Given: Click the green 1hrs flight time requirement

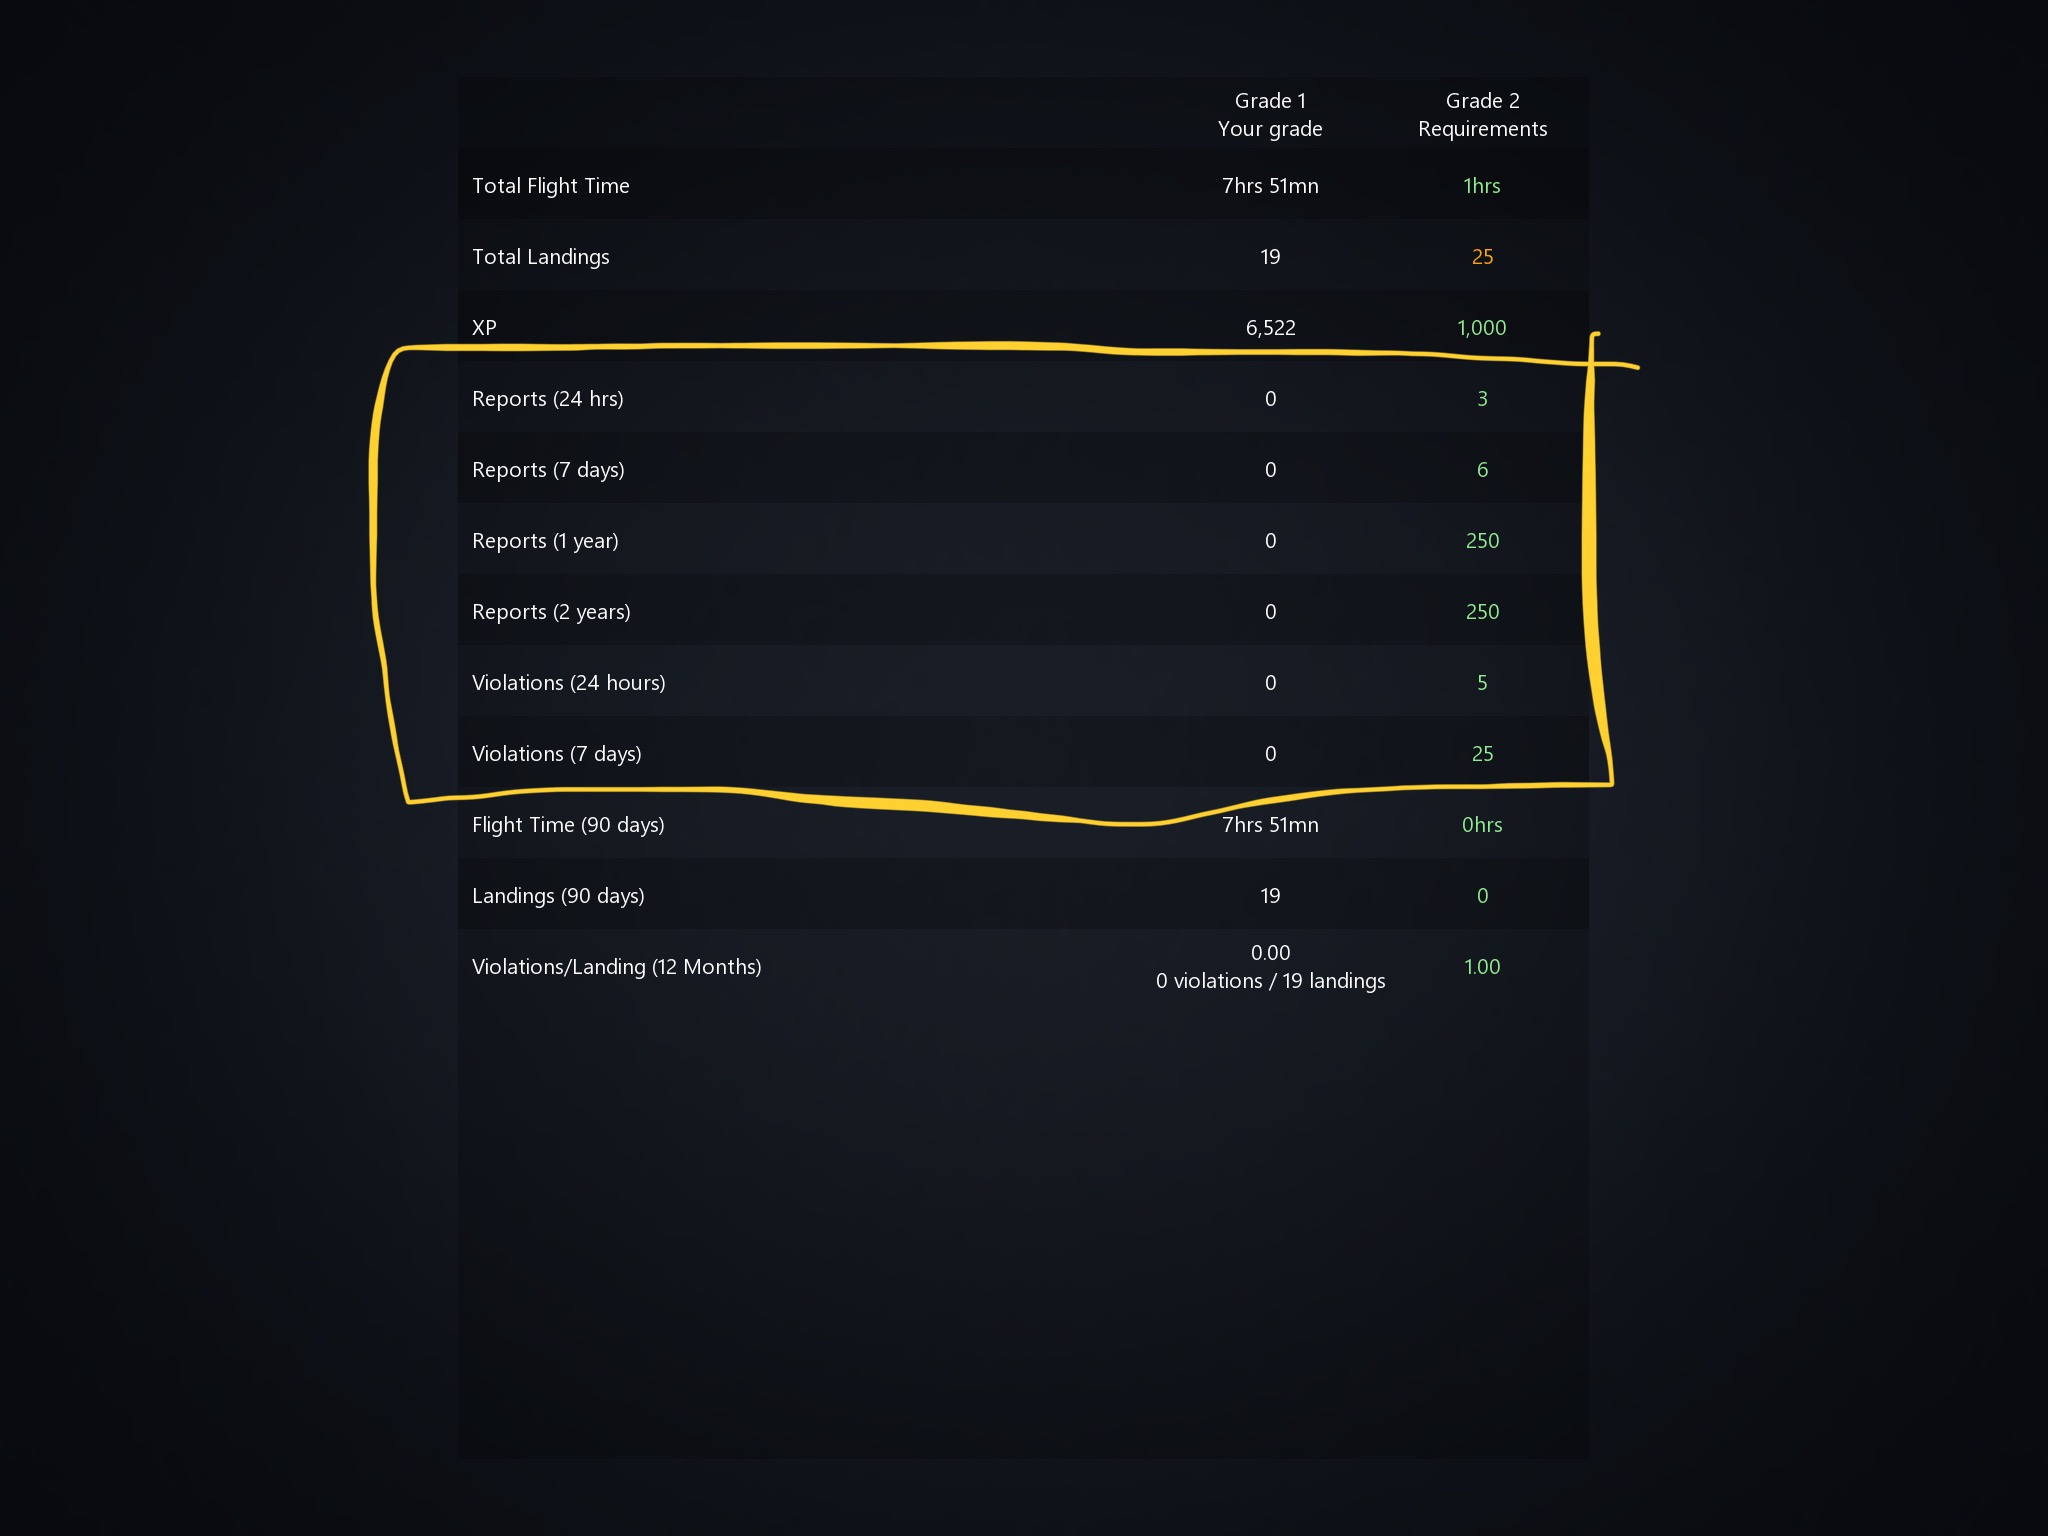Looking at the screenshot, I should point(1481,186).
